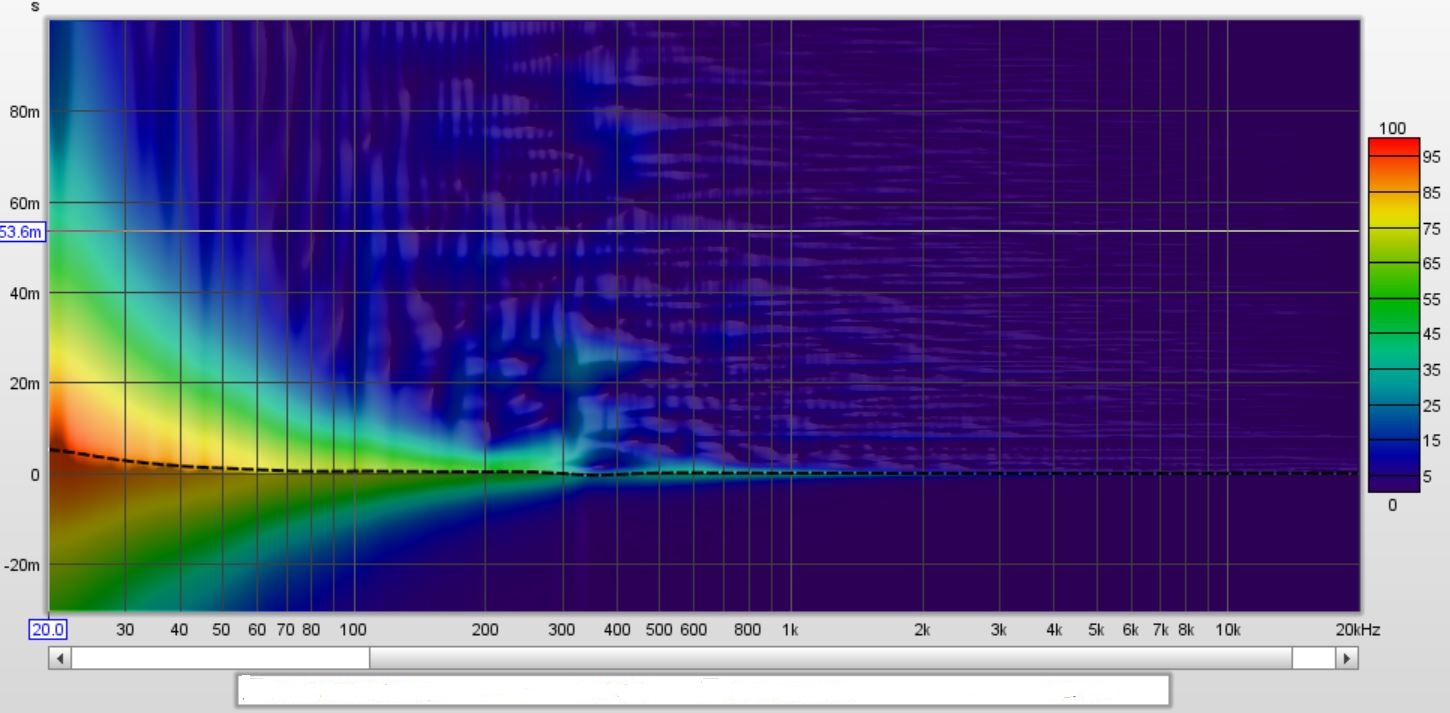Viewport: 1450px width, 713px height.
Task: Click the 80m time axis label
Action: 25,112
